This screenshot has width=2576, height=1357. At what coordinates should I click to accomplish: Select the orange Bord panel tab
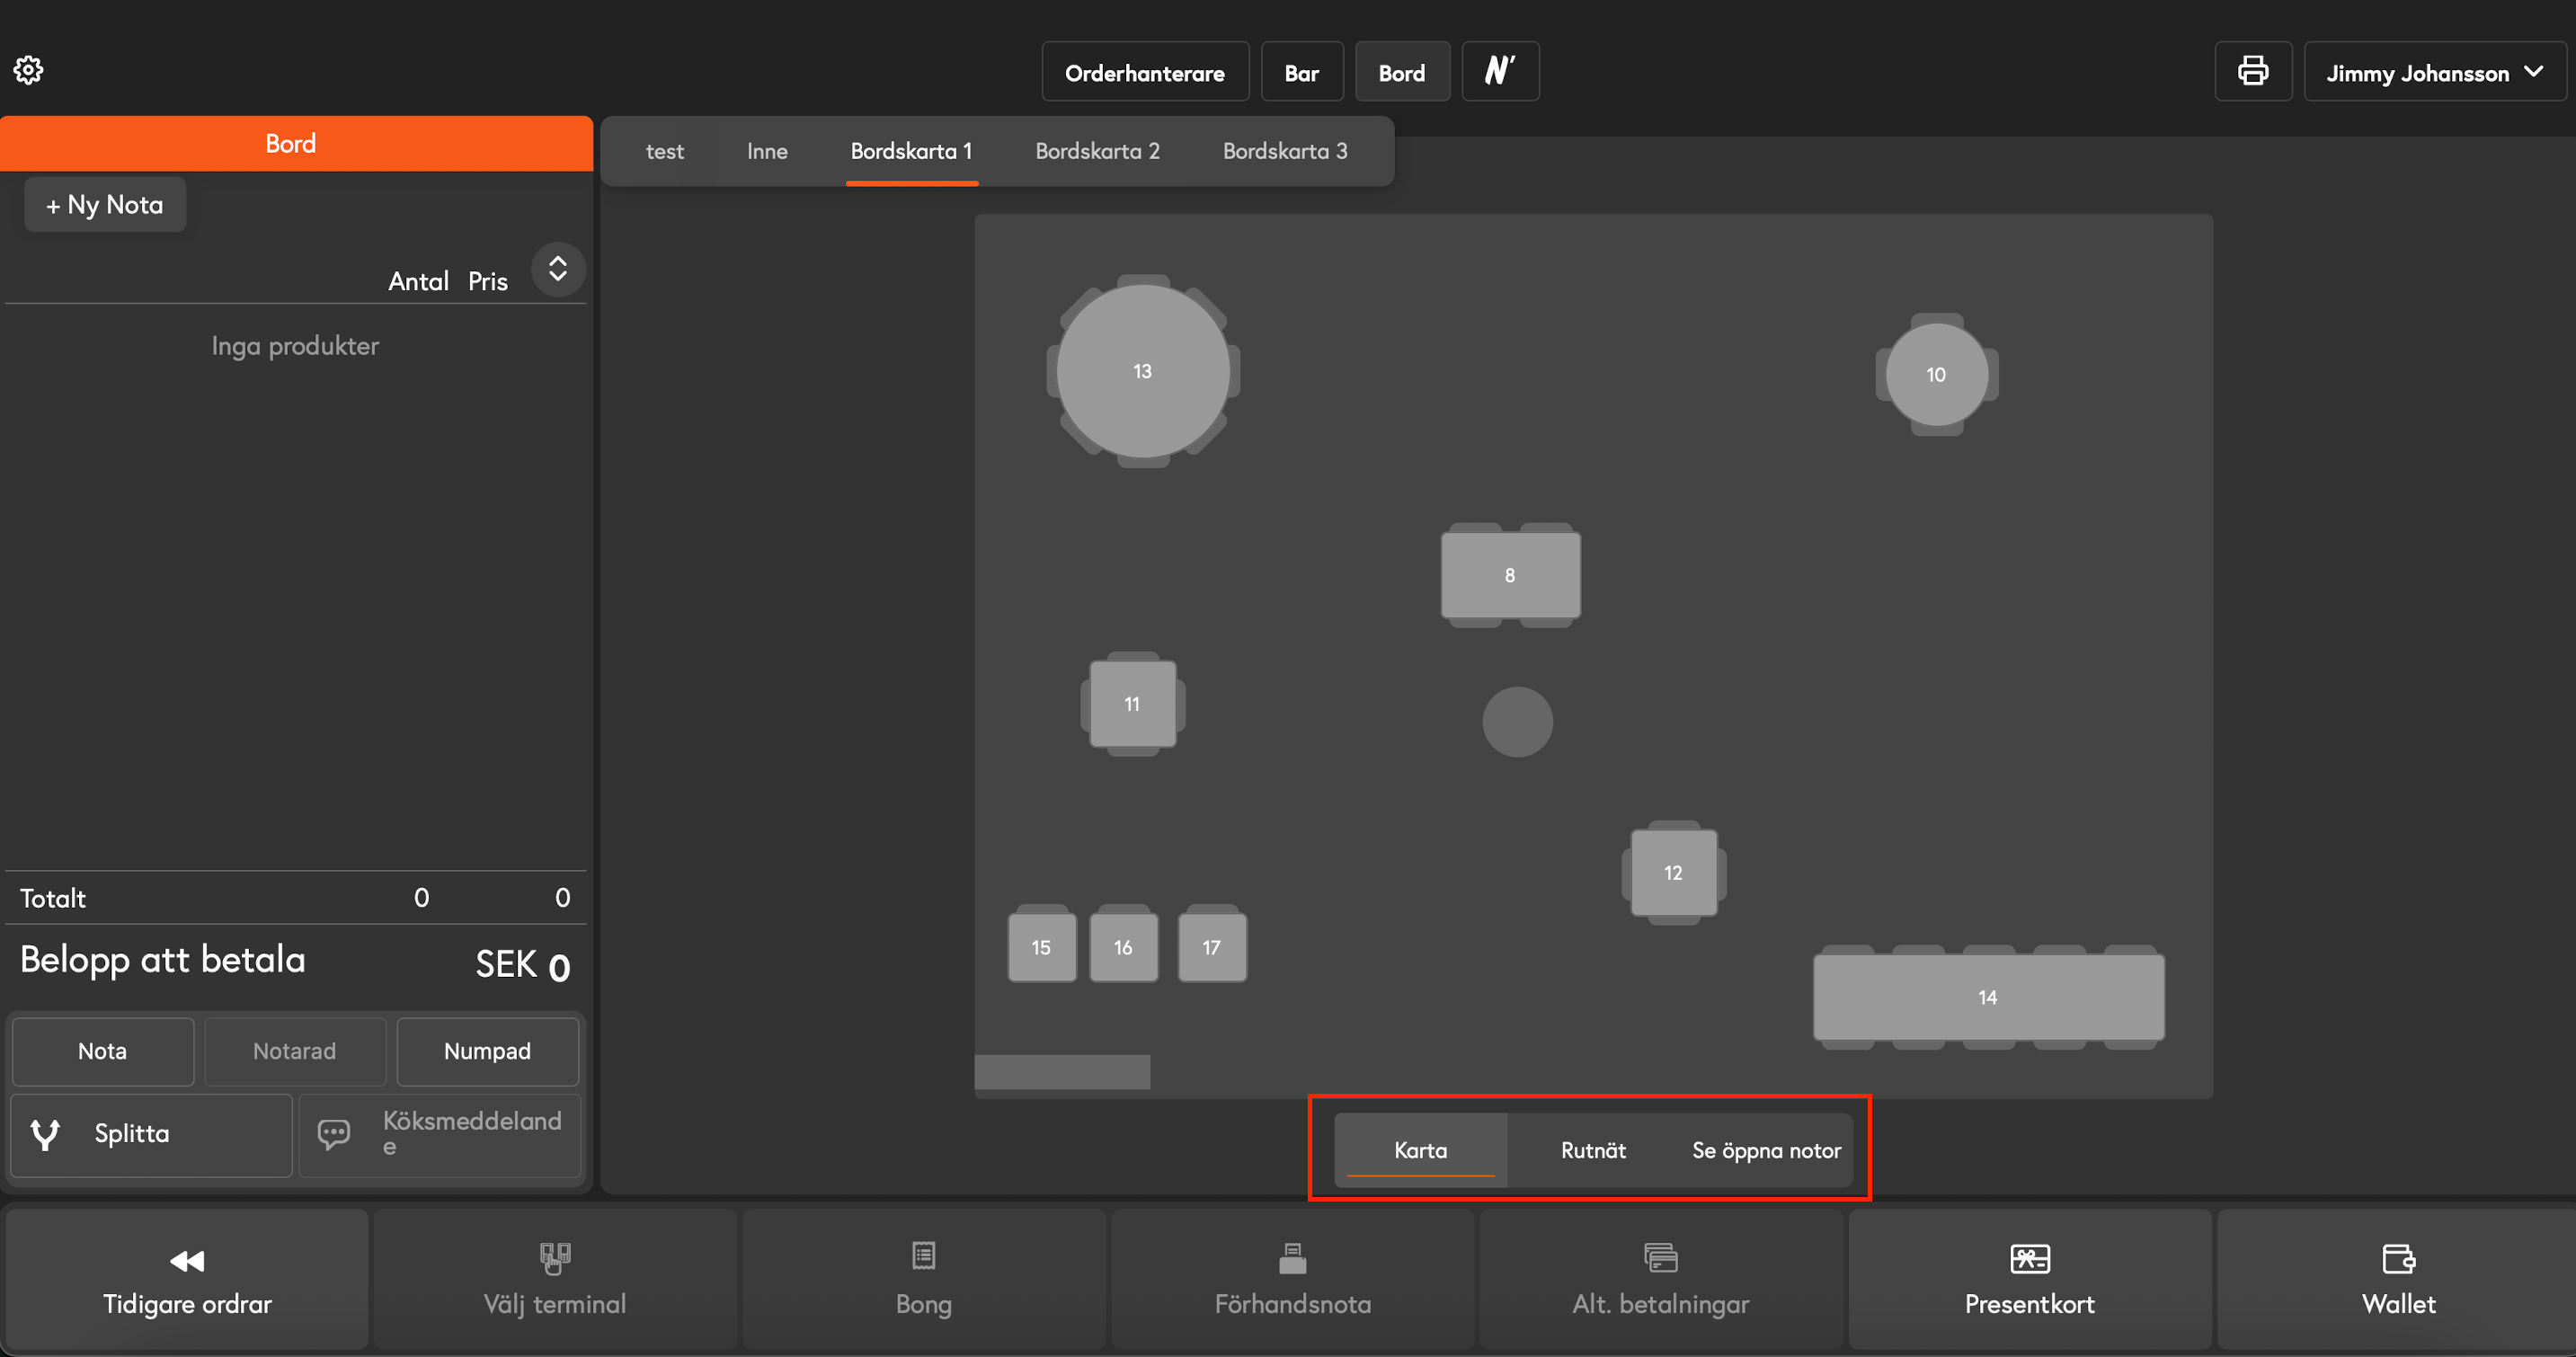[x=296, y=144]
